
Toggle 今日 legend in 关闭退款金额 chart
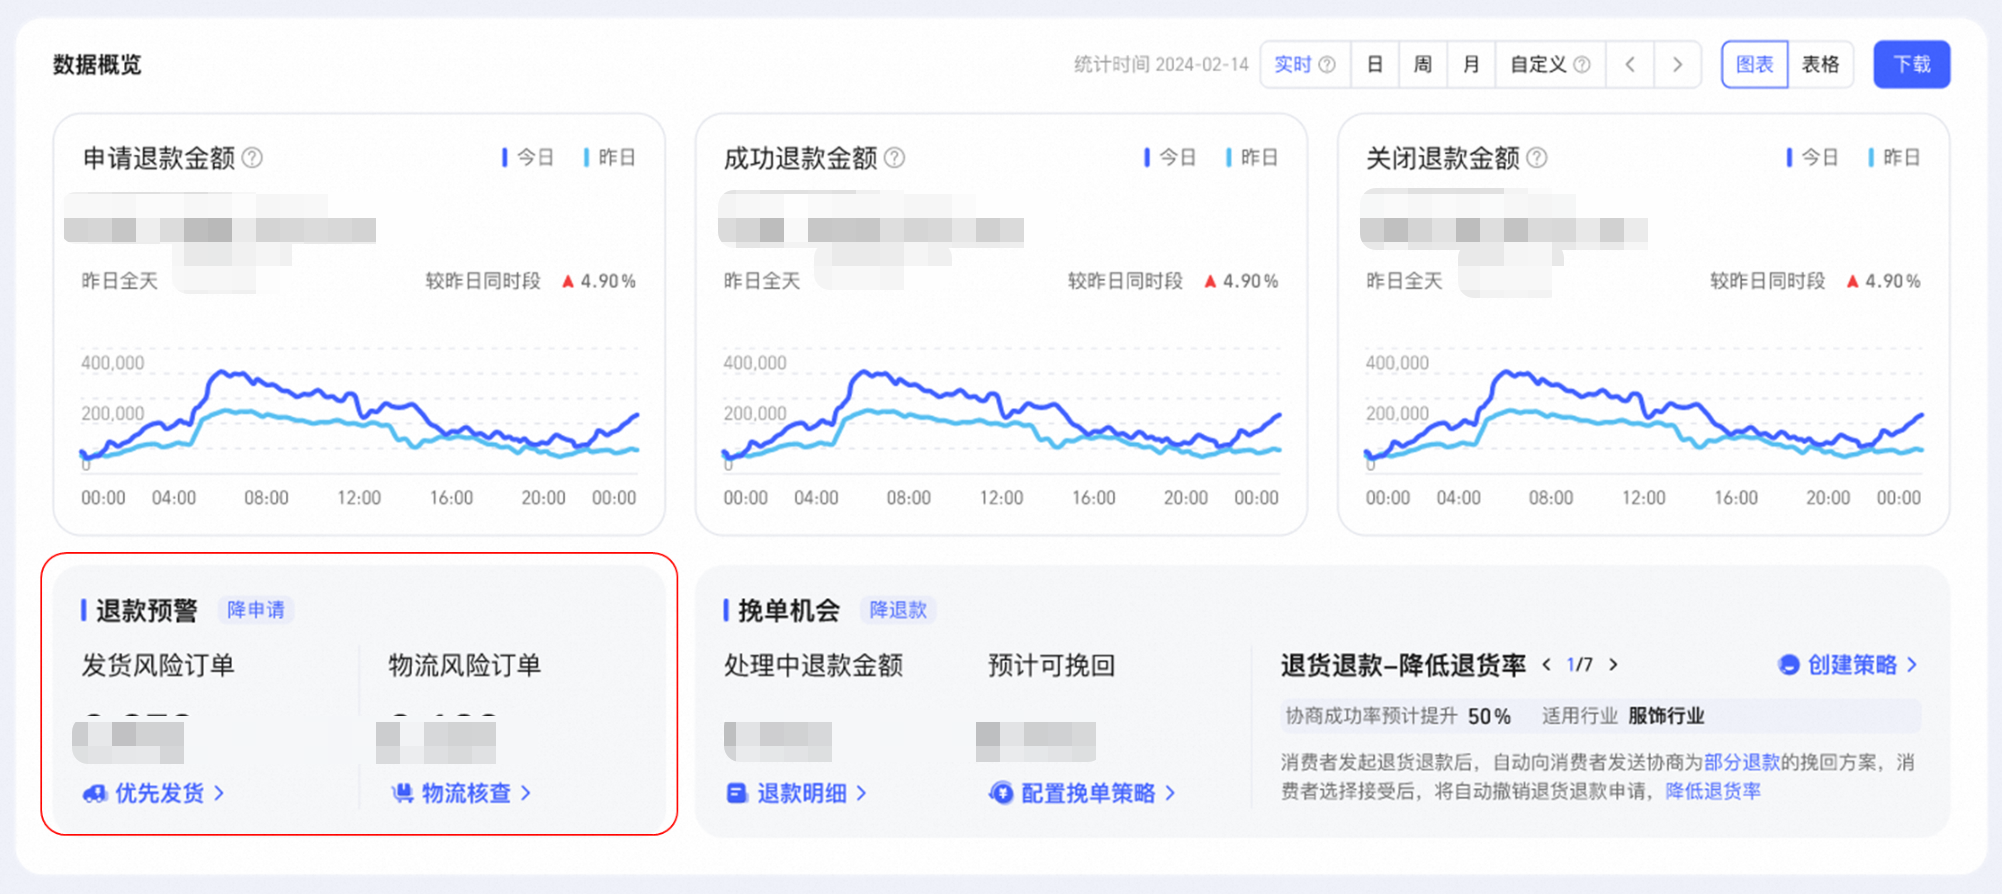point(1813,157)
